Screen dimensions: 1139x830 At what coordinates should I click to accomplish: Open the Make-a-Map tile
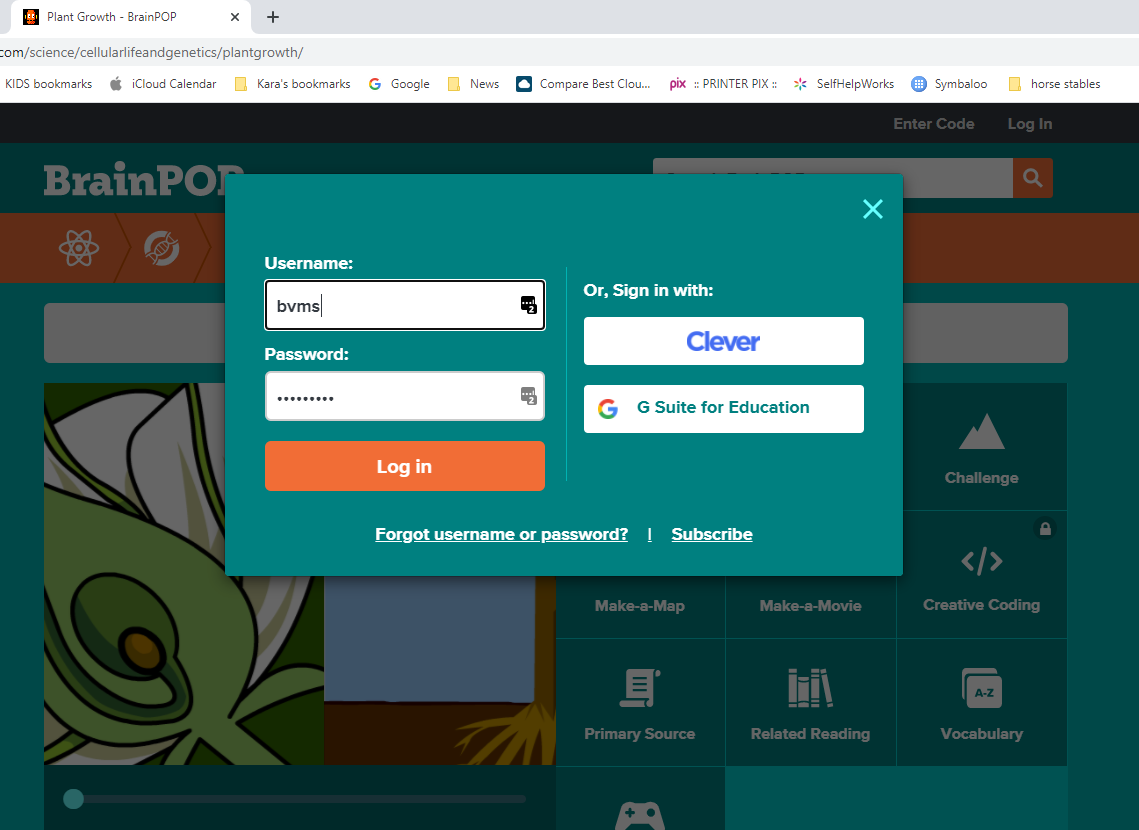(640, 607)
